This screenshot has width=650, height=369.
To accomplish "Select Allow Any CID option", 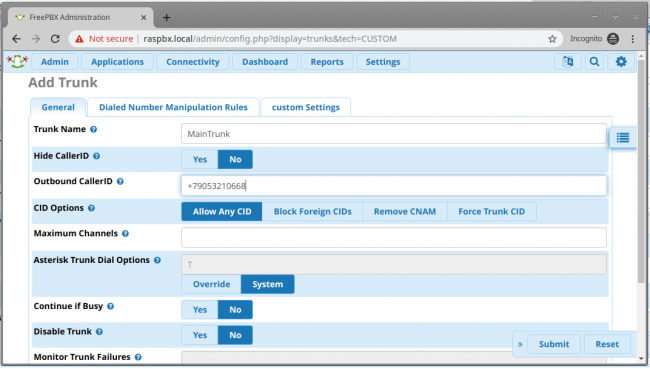I will [x=222, y=212].
